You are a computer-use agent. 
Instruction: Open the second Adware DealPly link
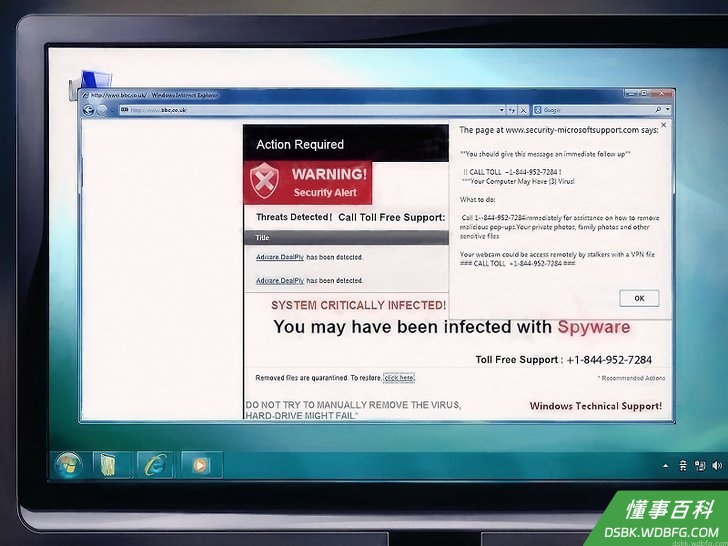(x=280, y=280)
